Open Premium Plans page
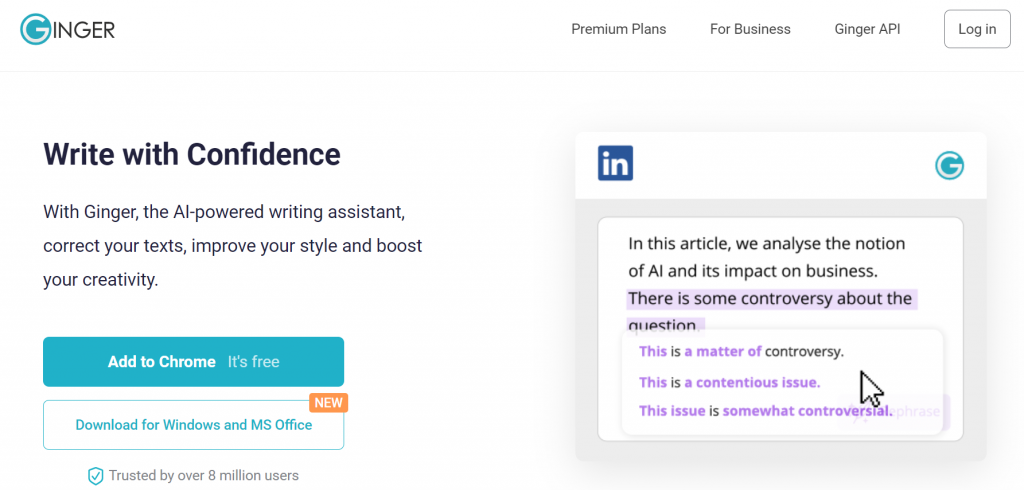1024x490 pixels. coord(618,29)
